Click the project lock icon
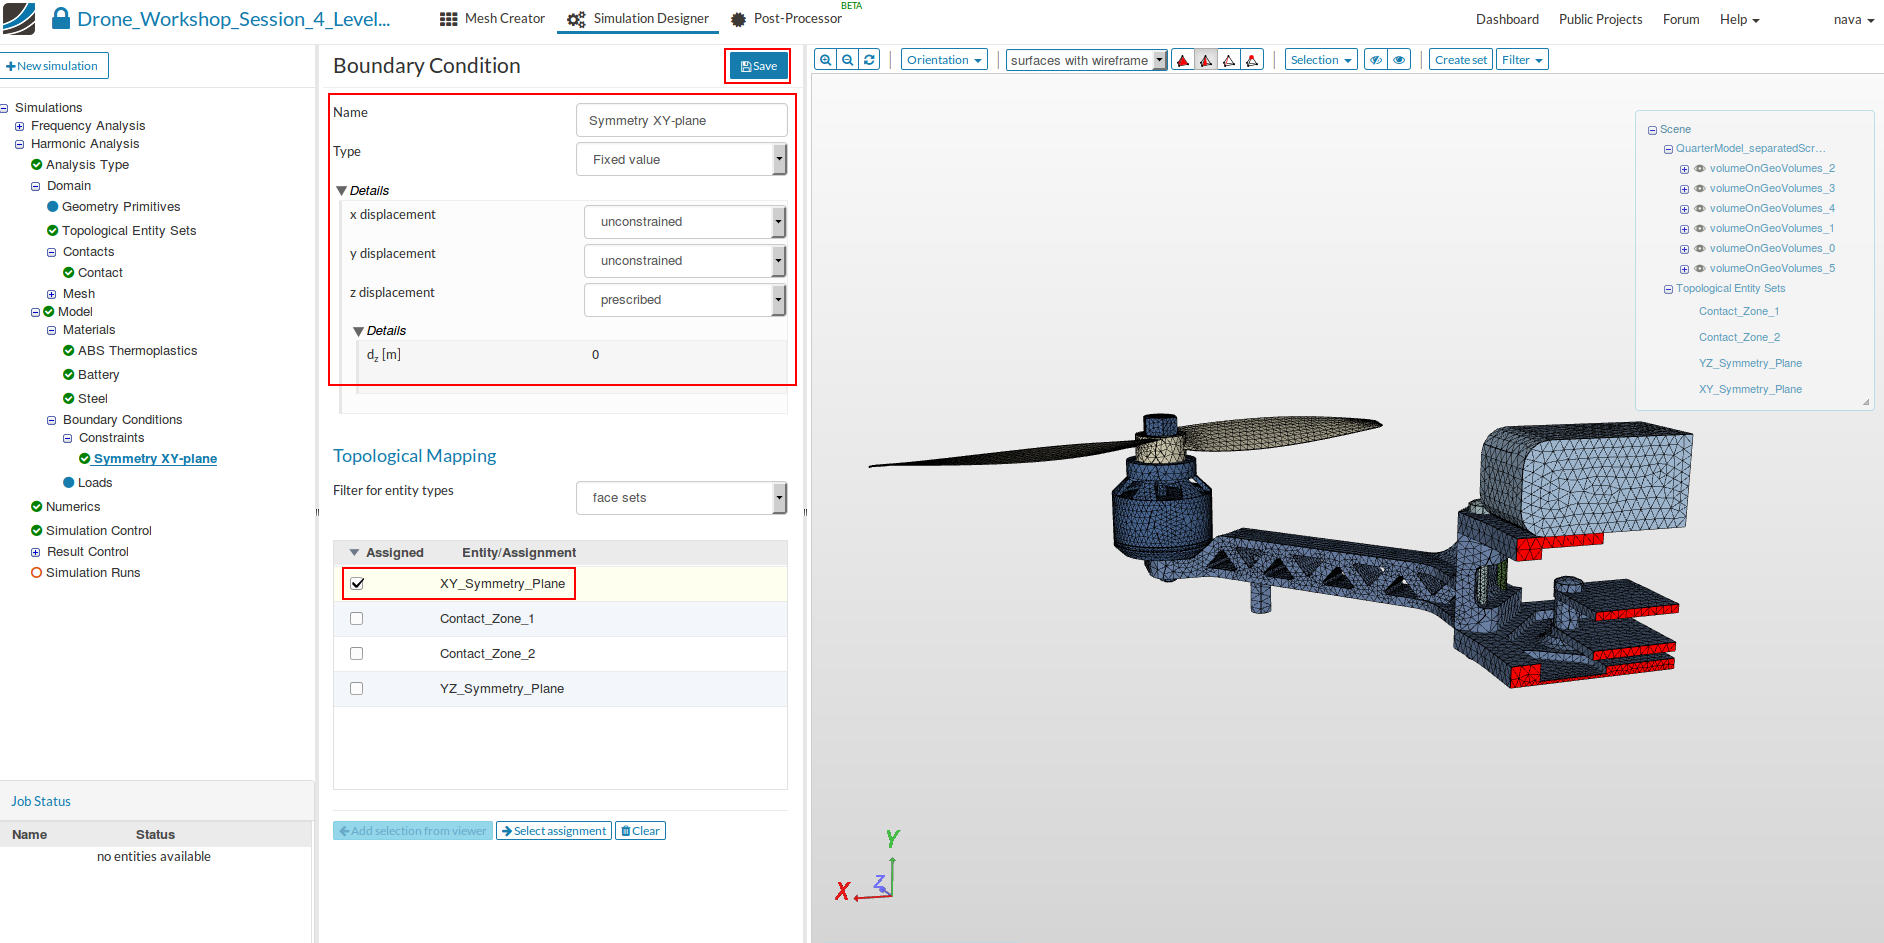Screen dimensions: 1884x943 pos(61,19)
